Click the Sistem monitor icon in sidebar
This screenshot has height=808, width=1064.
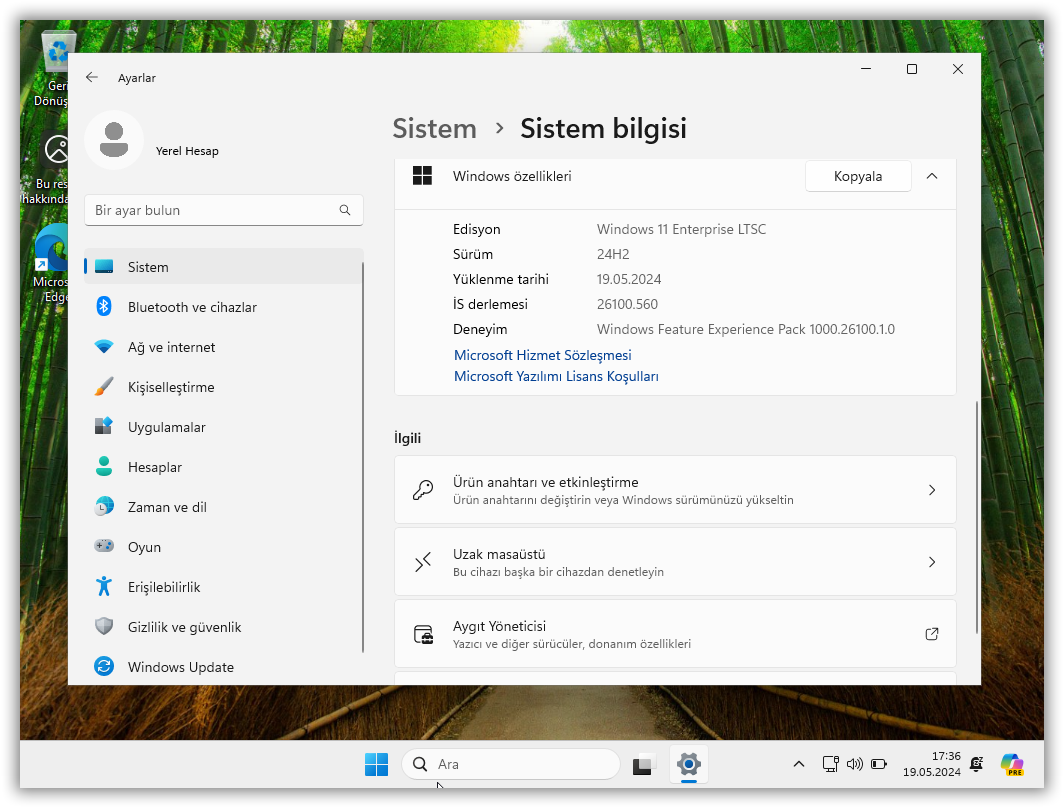pyautogui.click(x=104, y=267)
